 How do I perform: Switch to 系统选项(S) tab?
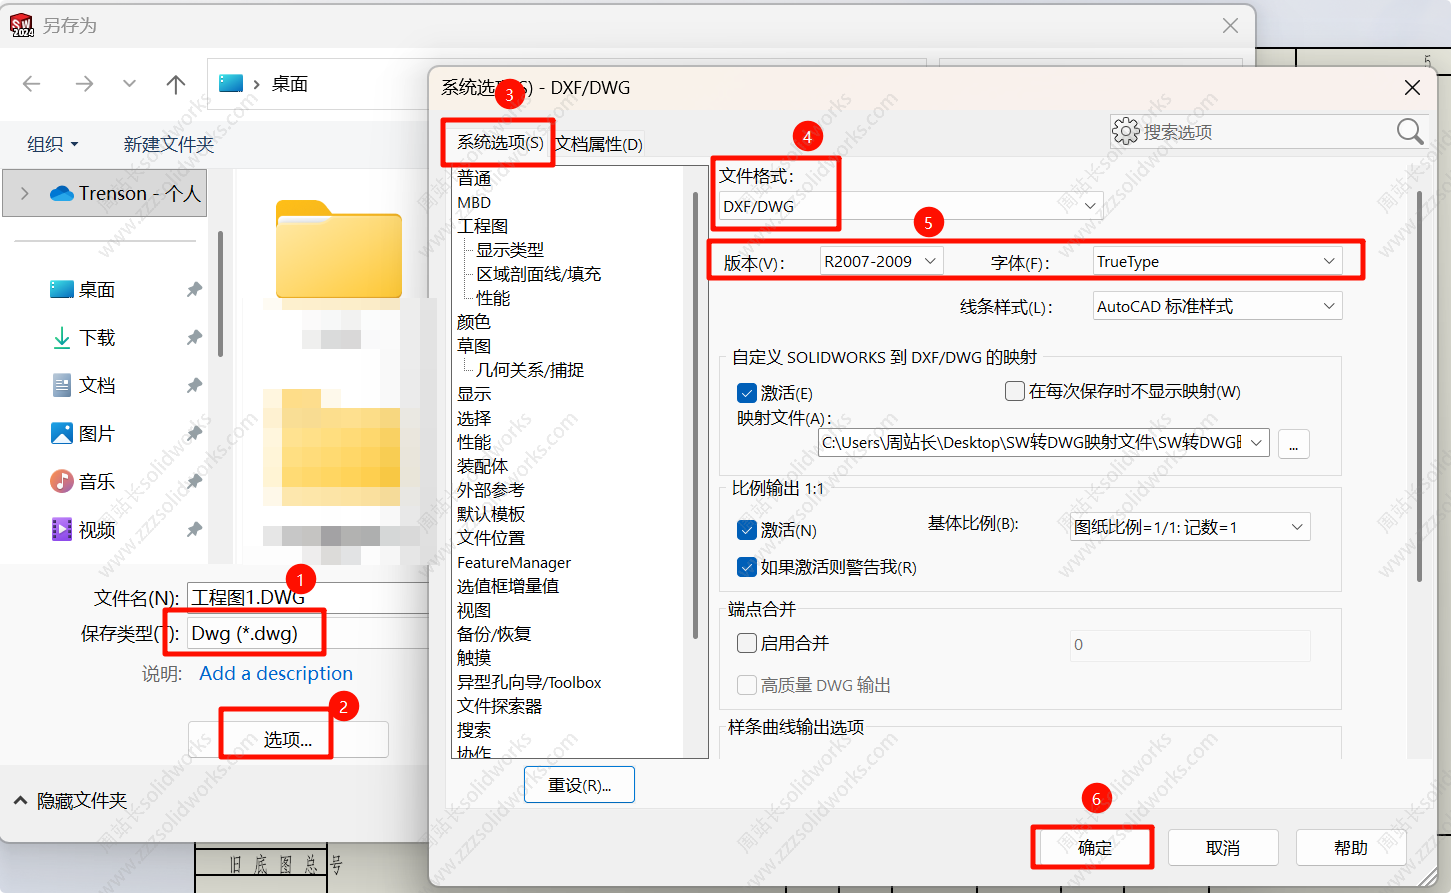tap(500, 142)
